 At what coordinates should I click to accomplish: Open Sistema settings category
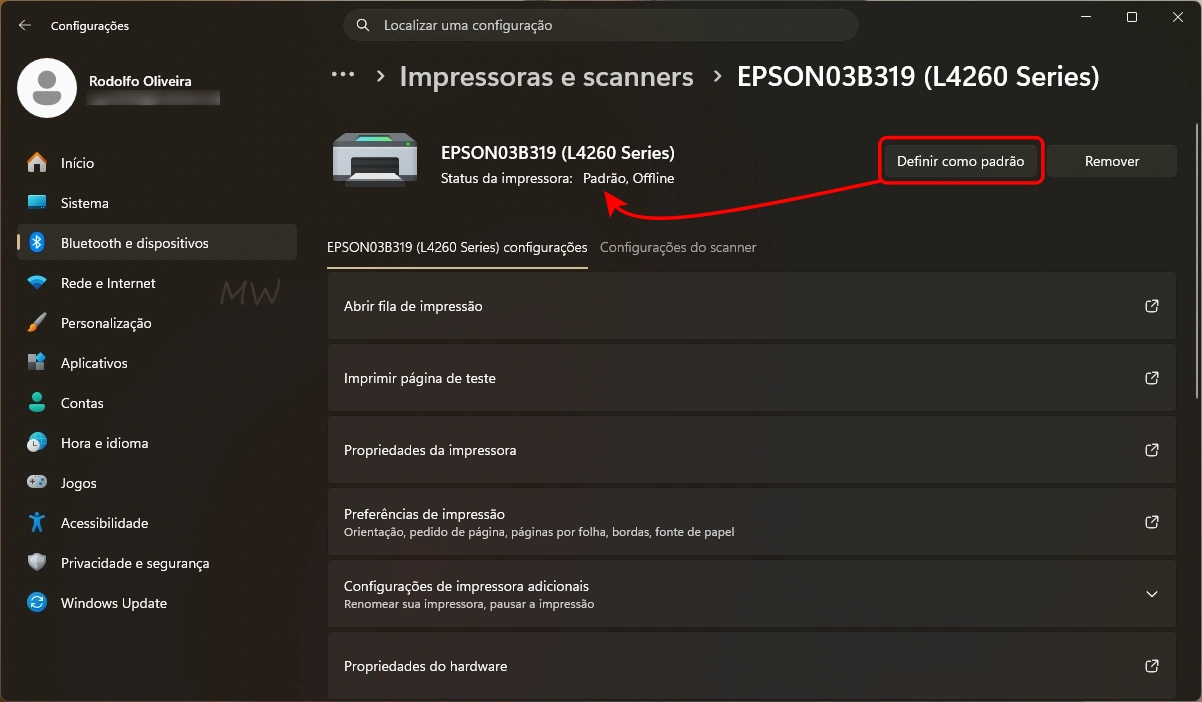click(157, 203)
